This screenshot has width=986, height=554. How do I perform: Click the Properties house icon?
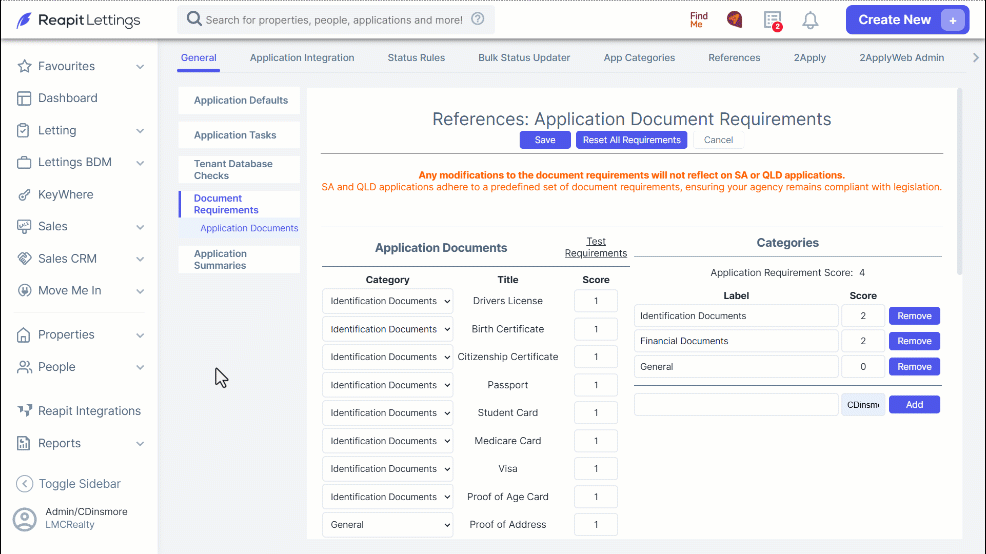coord(23,335)
